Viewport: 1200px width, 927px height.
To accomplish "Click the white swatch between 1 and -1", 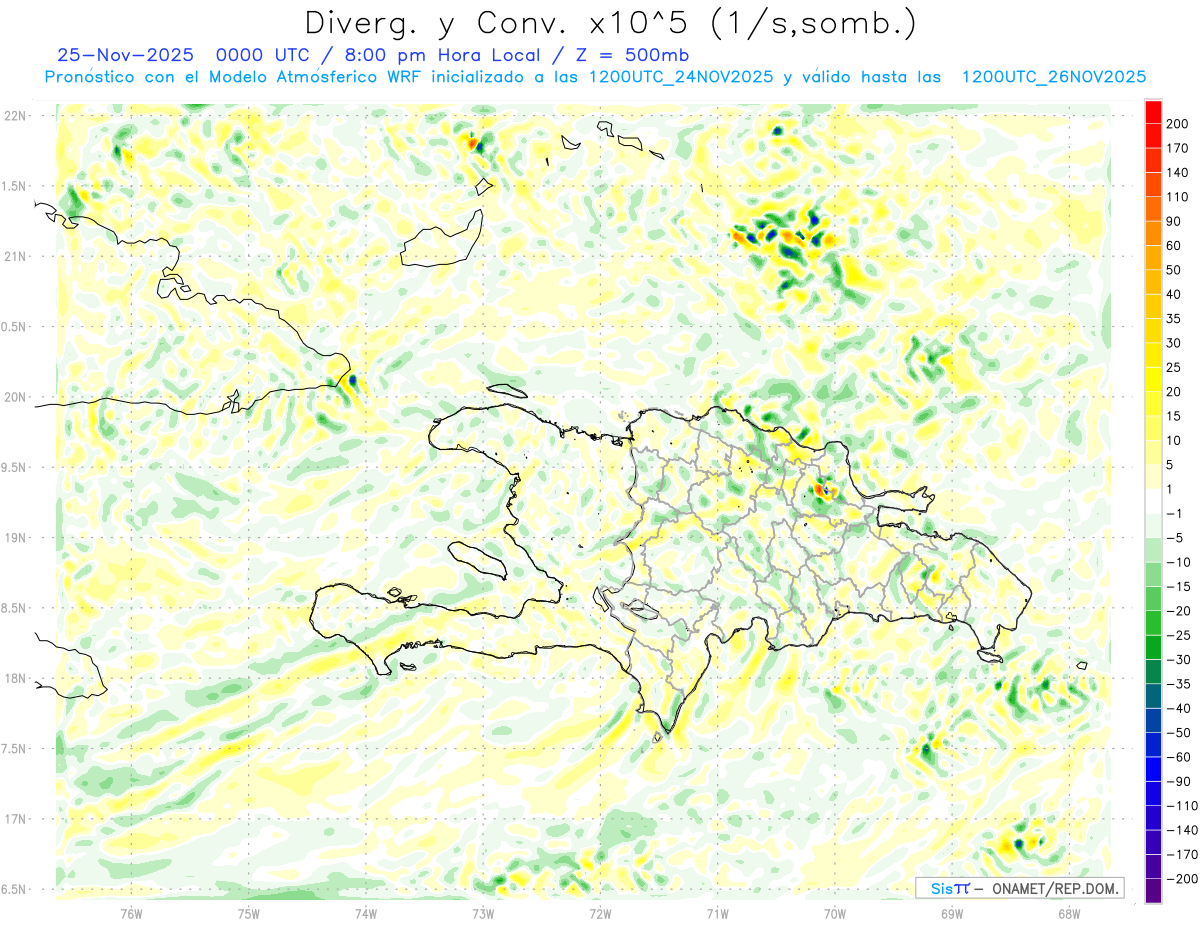I will [1153, 501].
